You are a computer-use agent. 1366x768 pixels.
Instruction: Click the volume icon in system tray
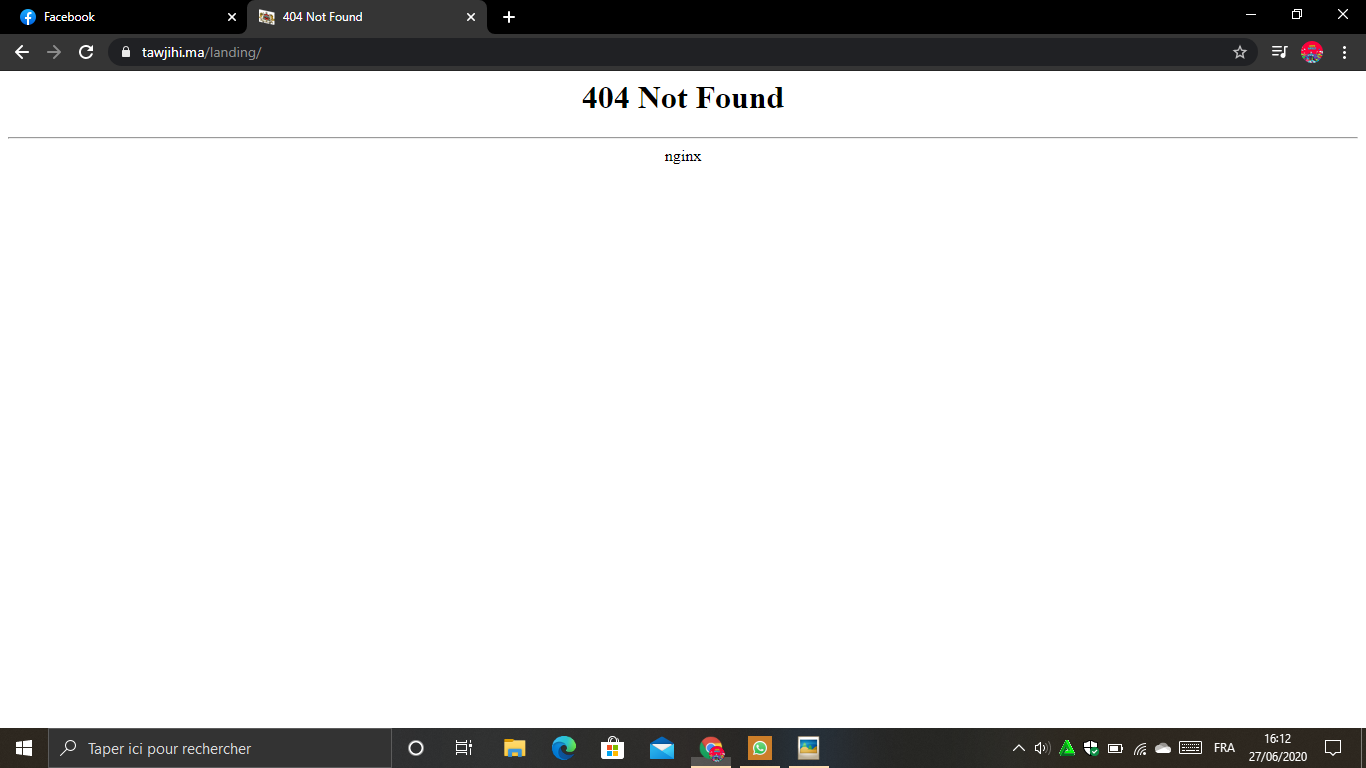click(1042, 748)
